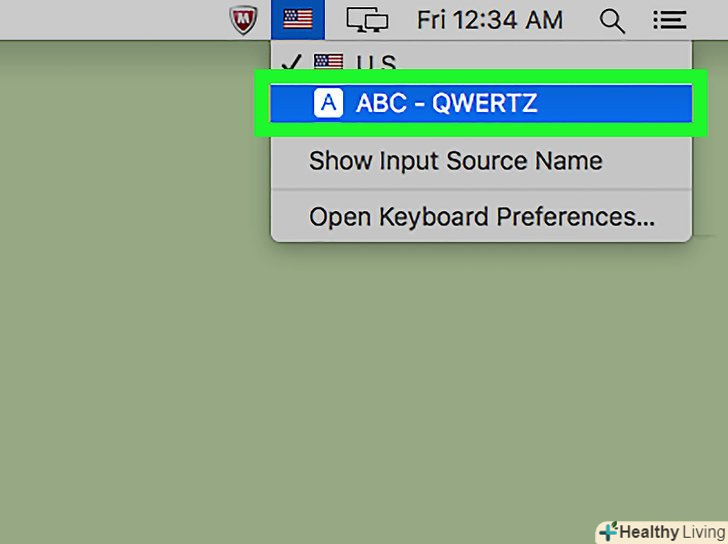Image resolution: width=728 pixels, height=544 pixels.
Task: Toggle Show Input Source Name
Action: coord(455,161)
